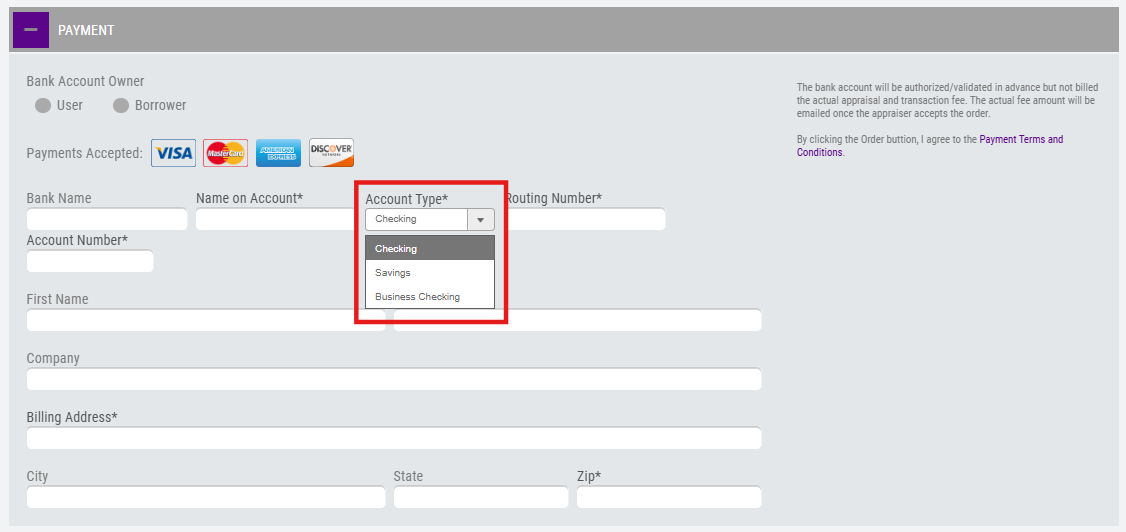
Task: Choose Savings from the account type list
Action: (x=430, y=273)
